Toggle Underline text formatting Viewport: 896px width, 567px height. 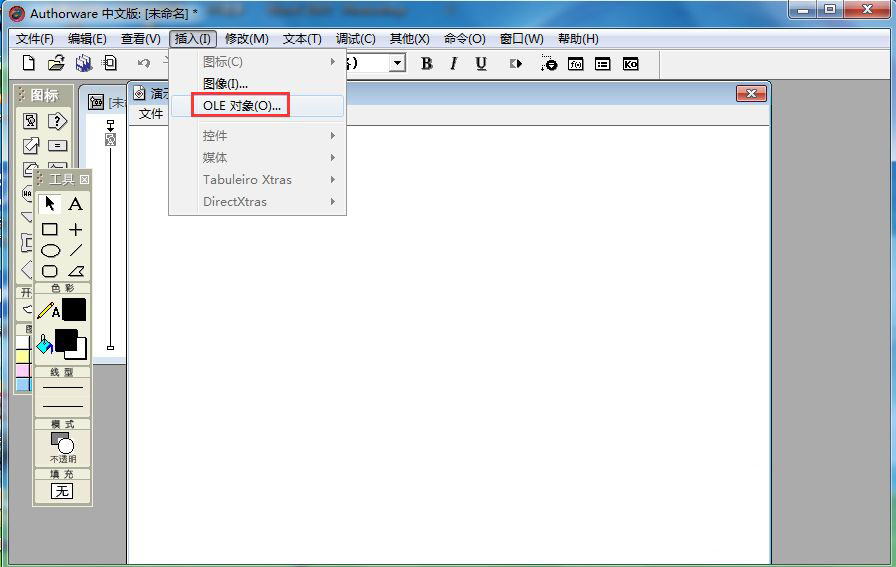click(x=481, y=63)
